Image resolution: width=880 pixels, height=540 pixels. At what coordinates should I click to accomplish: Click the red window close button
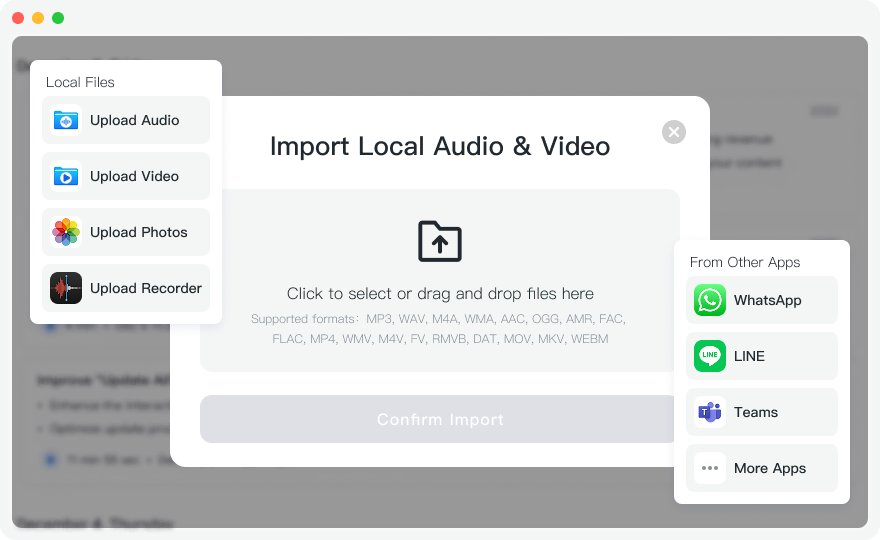pyautogui.click(x=18, y=18)
